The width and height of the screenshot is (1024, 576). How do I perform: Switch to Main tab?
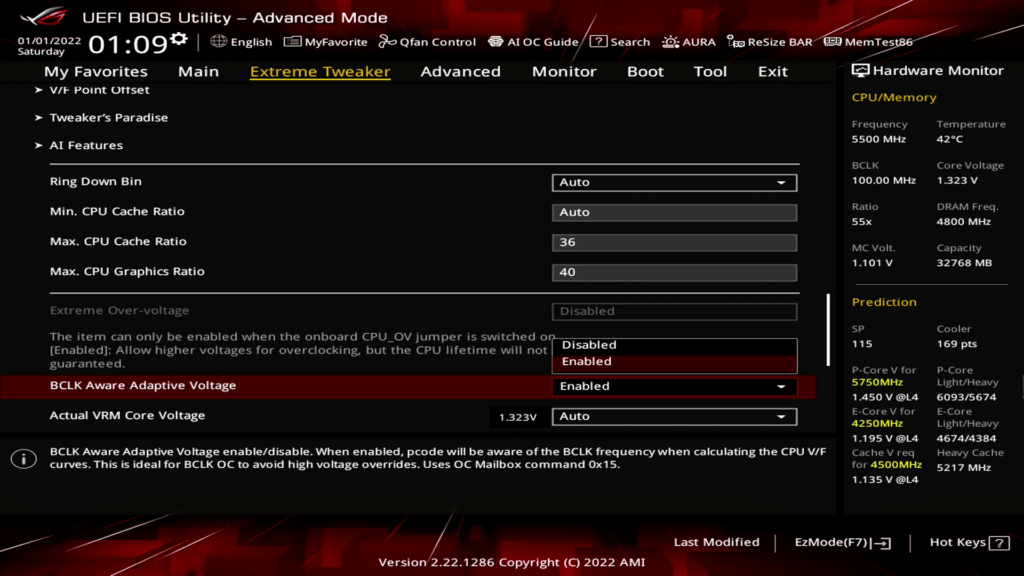click(199, 71)
